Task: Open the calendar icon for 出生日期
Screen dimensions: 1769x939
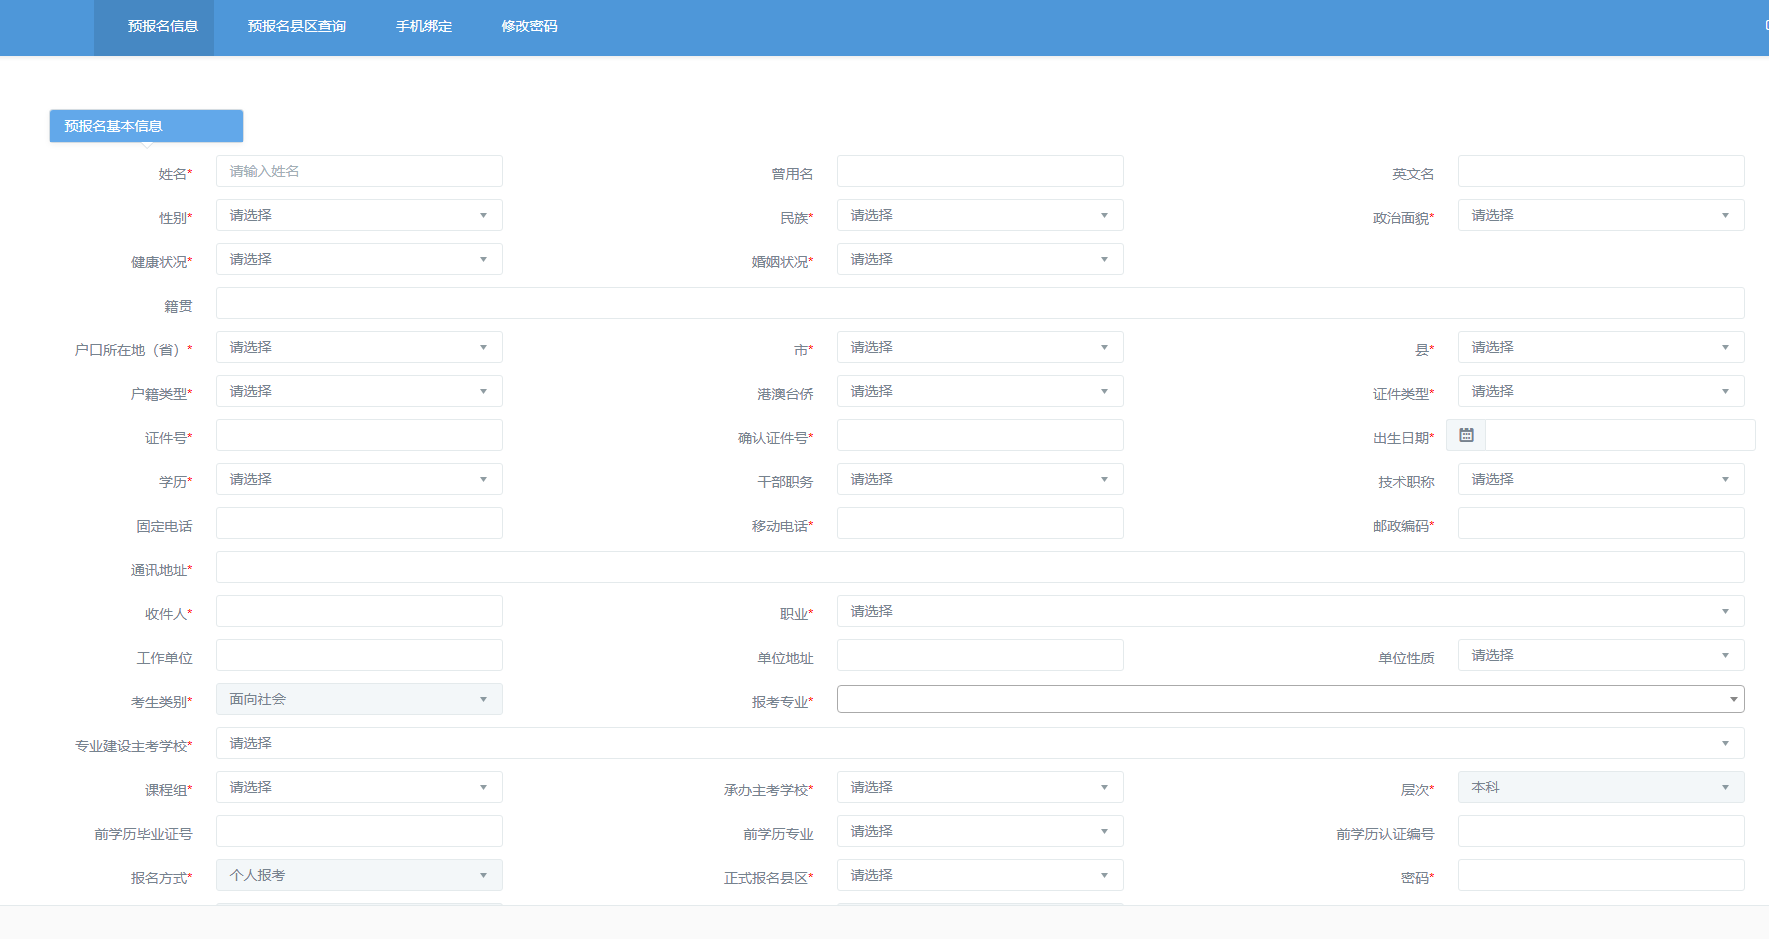Action: (x=1466, y=435)
